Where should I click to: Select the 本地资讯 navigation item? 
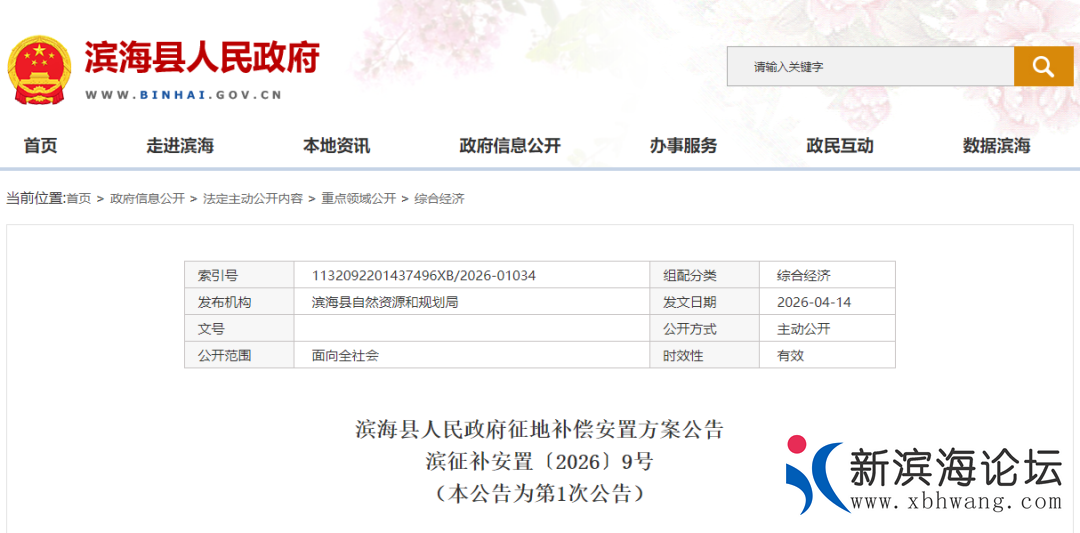tap(336, 146)
